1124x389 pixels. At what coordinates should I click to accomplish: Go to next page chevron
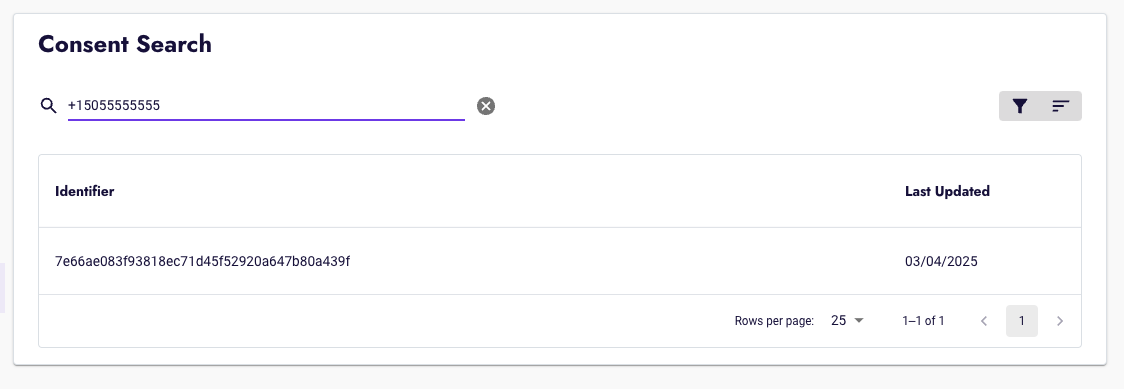pos(1060,321)
